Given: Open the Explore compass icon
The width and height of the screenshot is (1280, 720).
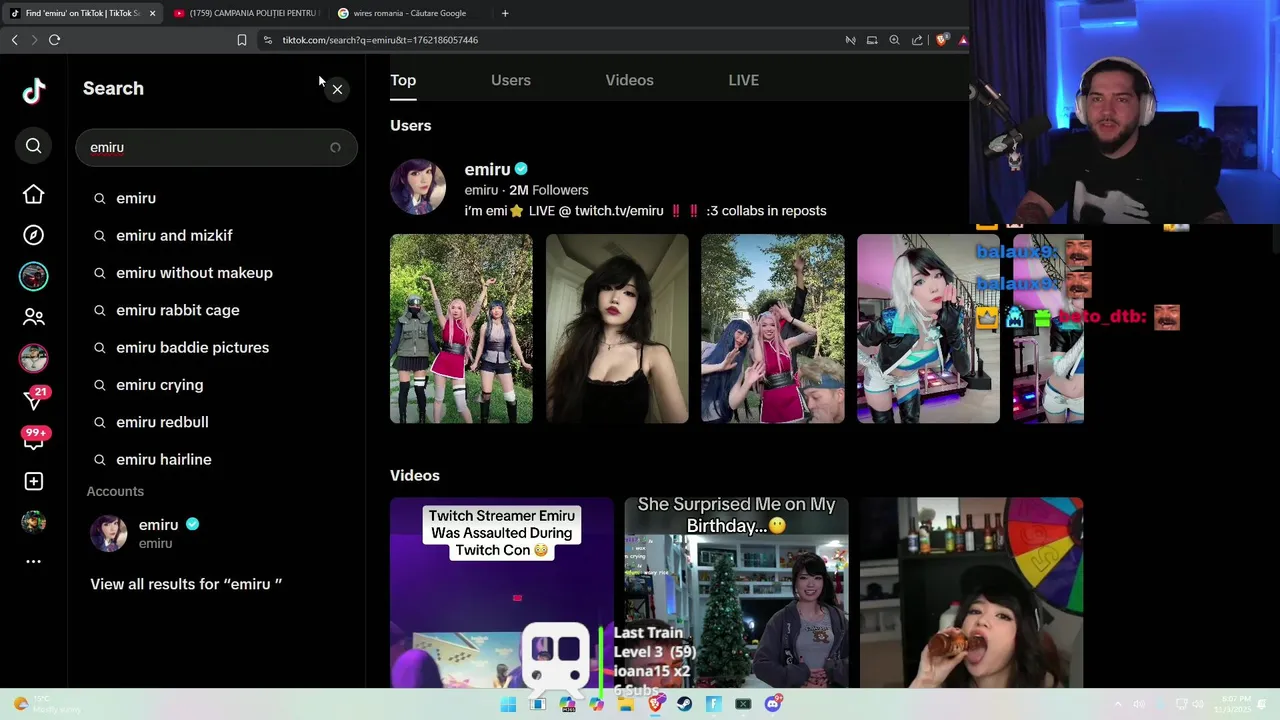Looking at the screenshot, I should [x=33, y=235].
